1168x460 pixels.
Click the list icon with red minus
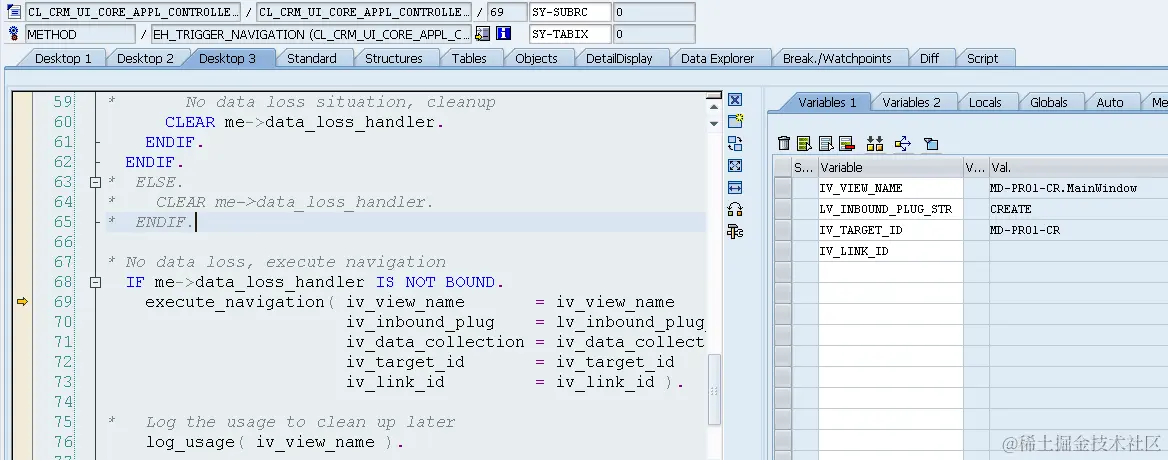coord(845,144)
